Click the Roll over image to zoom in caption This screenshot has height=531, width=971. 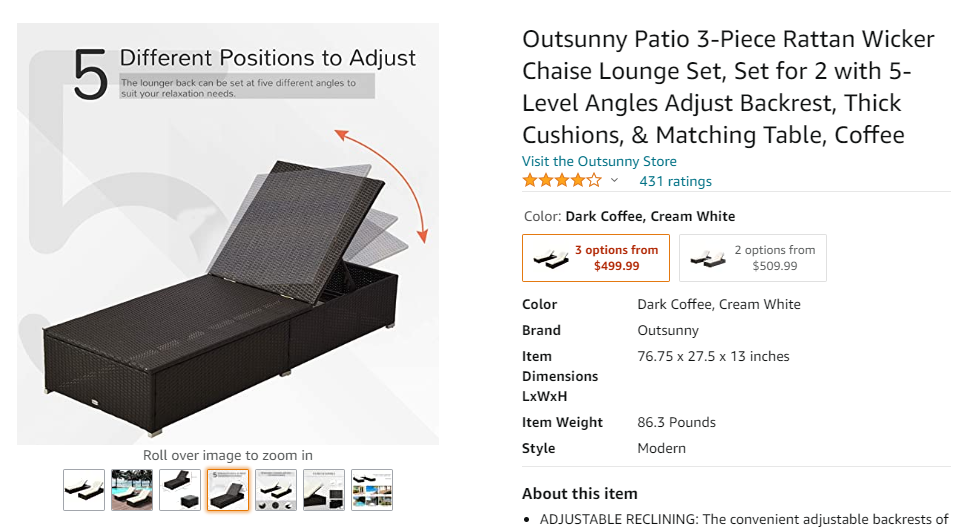coord(228,455)
